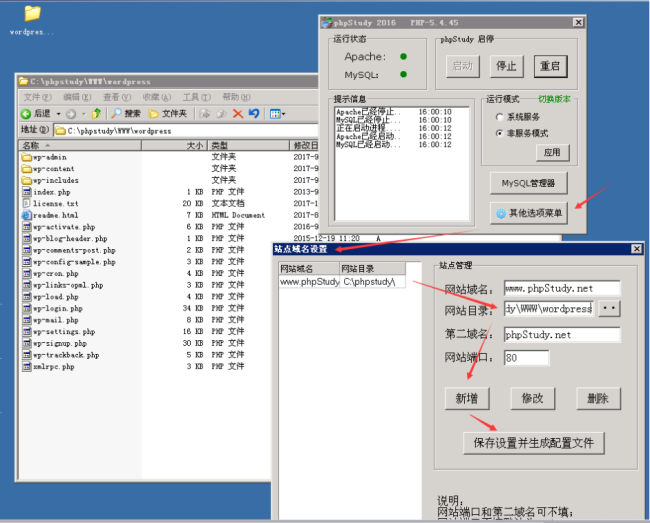650x523 pixels.
Task: Click the blue undo arrow in toolbar
Action: coord(254,114)
